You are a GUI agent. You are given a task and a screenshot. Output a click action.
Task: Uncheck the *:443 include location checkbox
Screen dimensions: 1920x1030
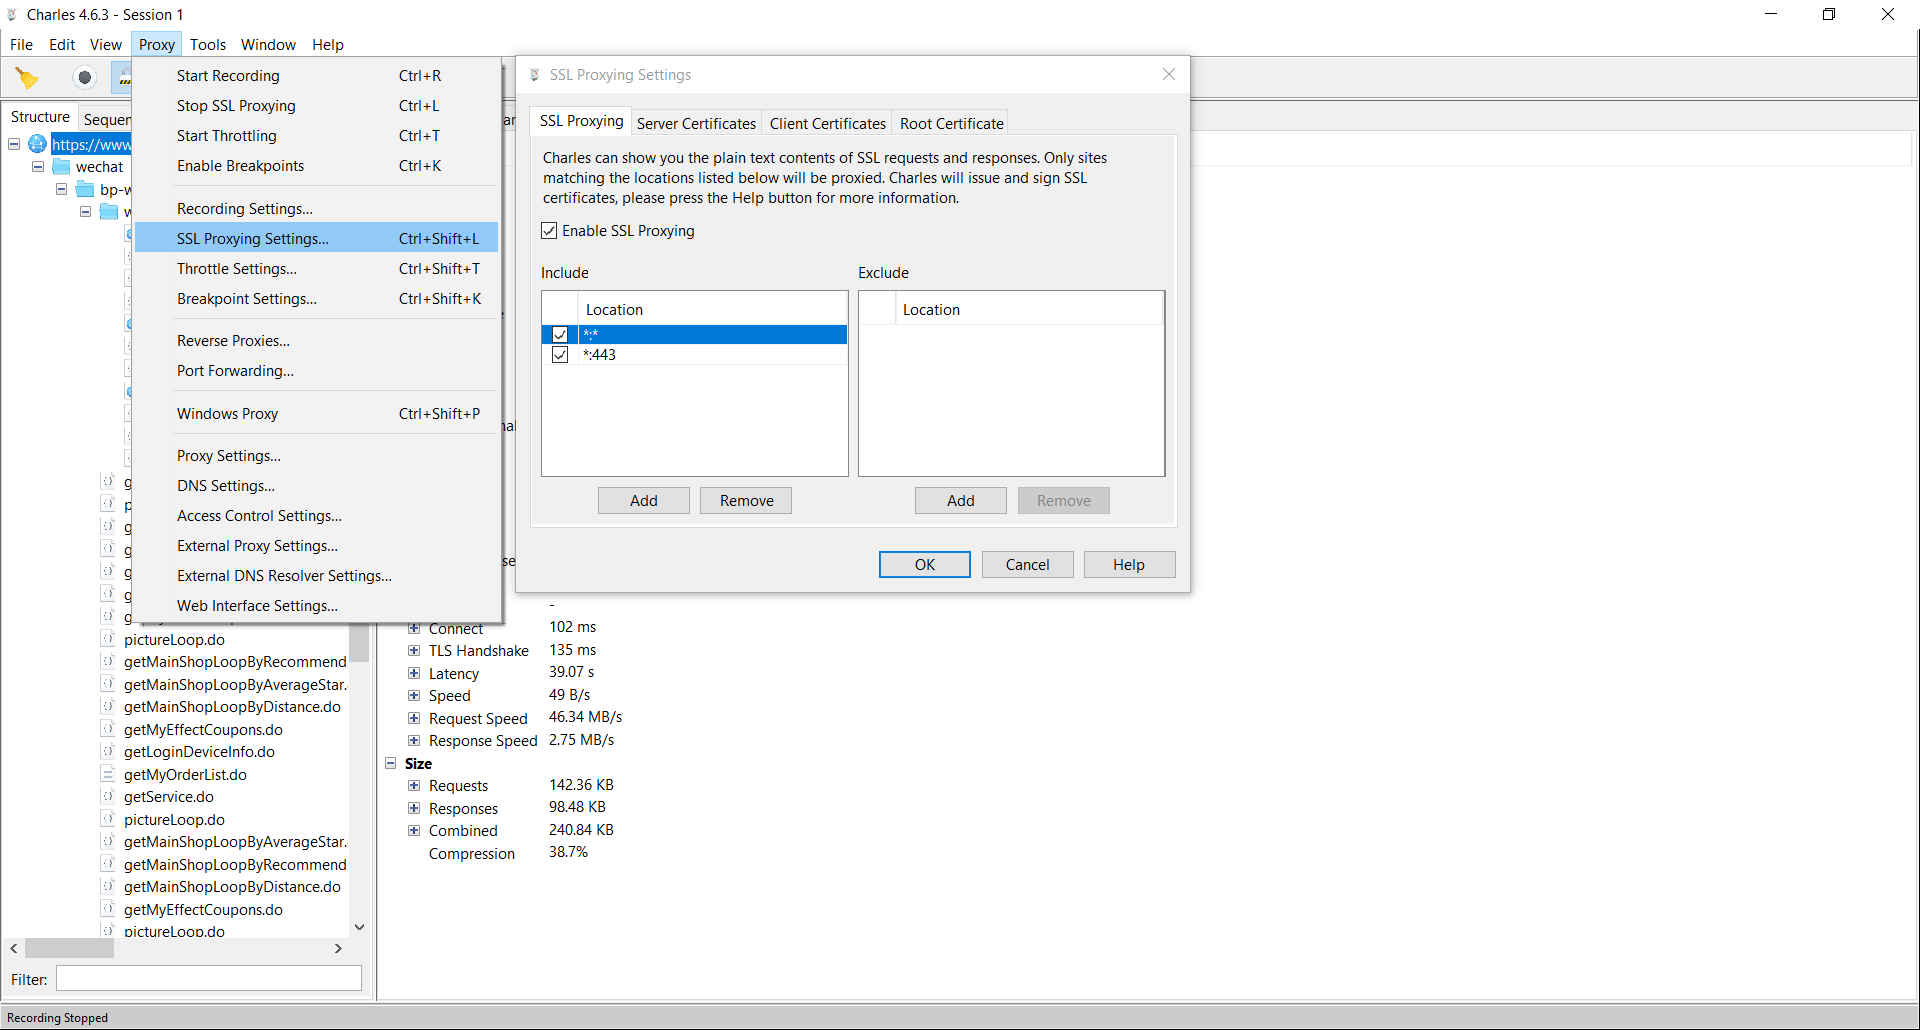[x=560, y=355]
